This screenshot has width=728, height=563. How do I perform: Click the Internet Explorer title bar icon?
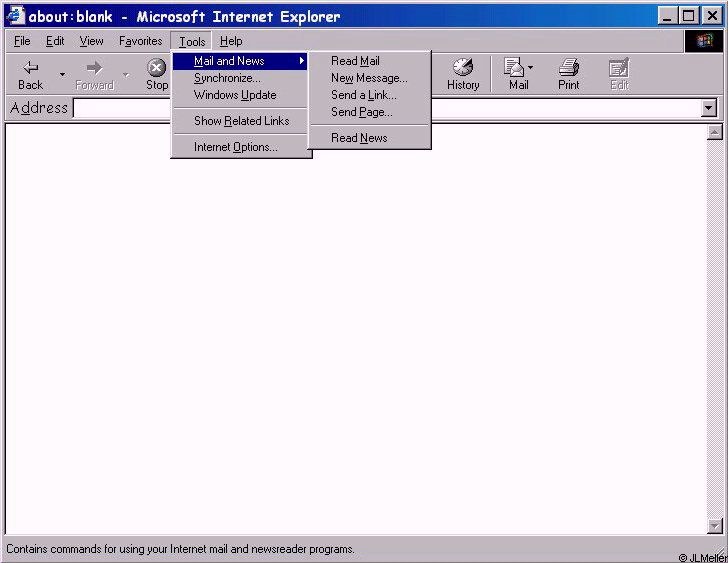click(x=15, y=16)
